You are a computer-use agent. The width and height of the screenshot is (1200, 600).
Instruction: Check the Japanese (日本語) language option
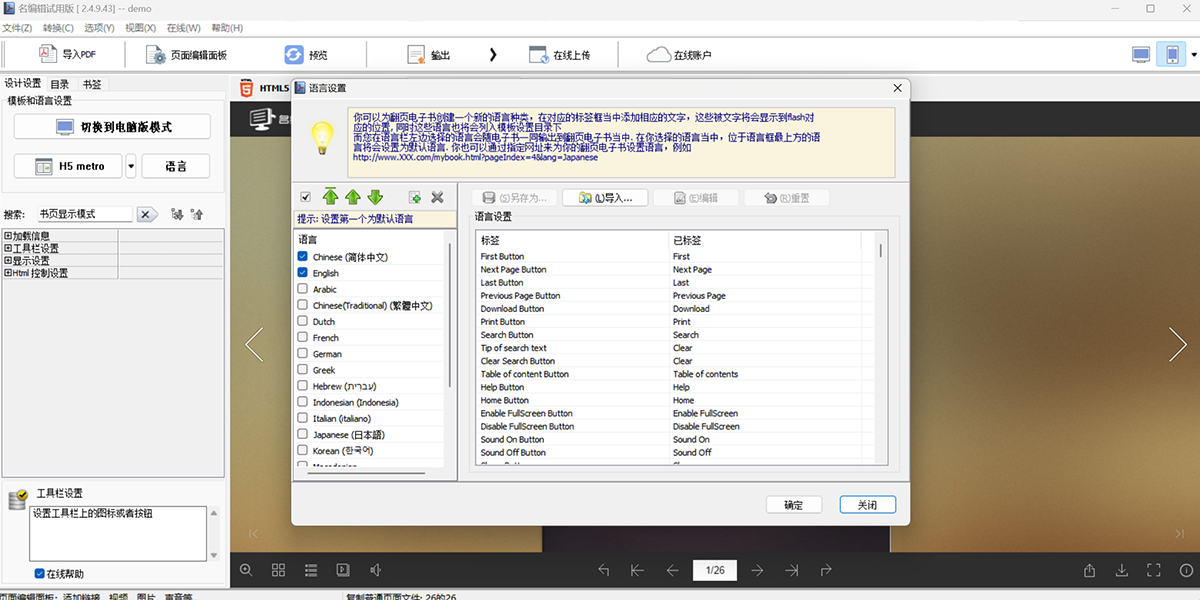coord(303,435)
